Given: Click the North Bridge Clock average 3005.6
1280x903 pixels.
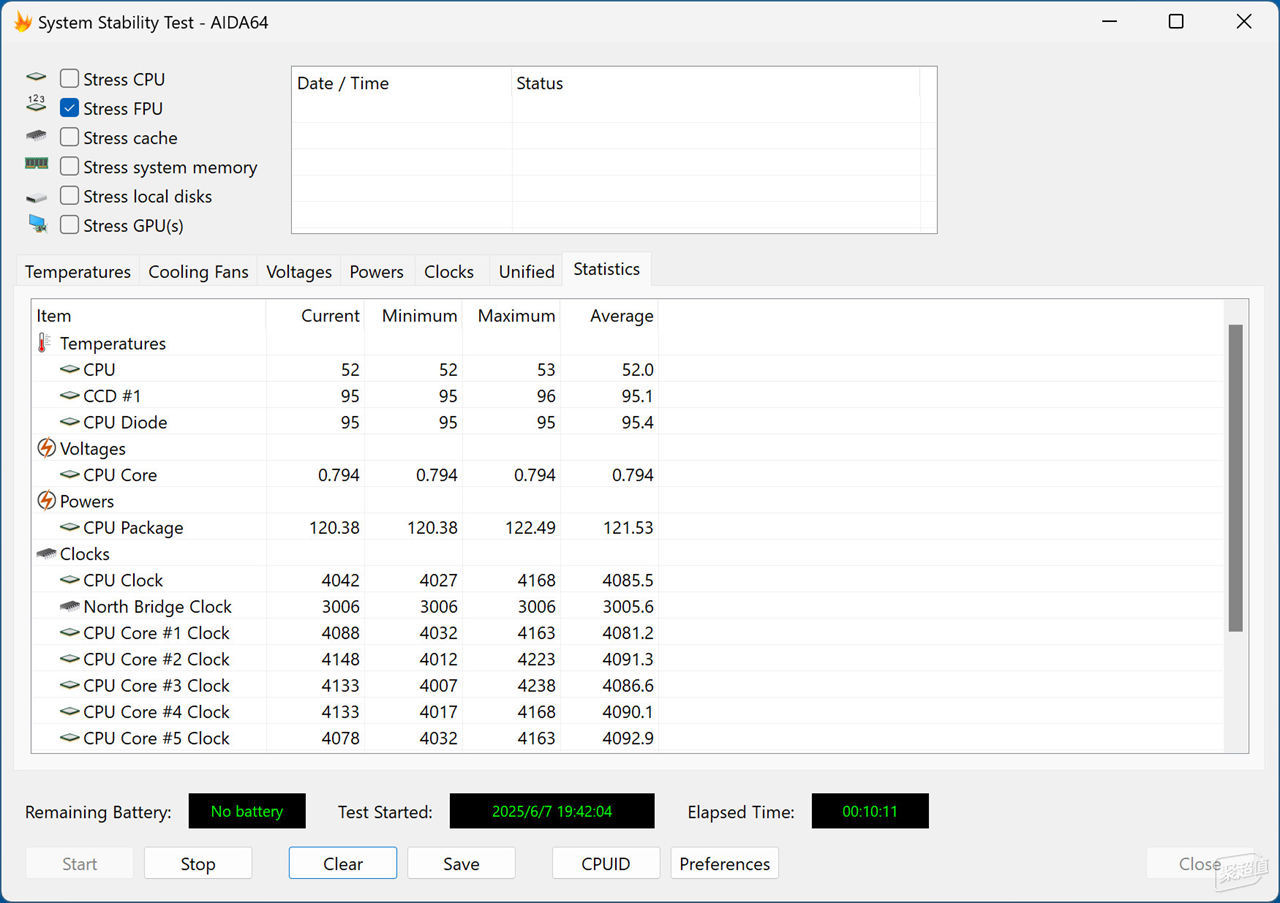Looking at the screenshot, I should [628, 607].
